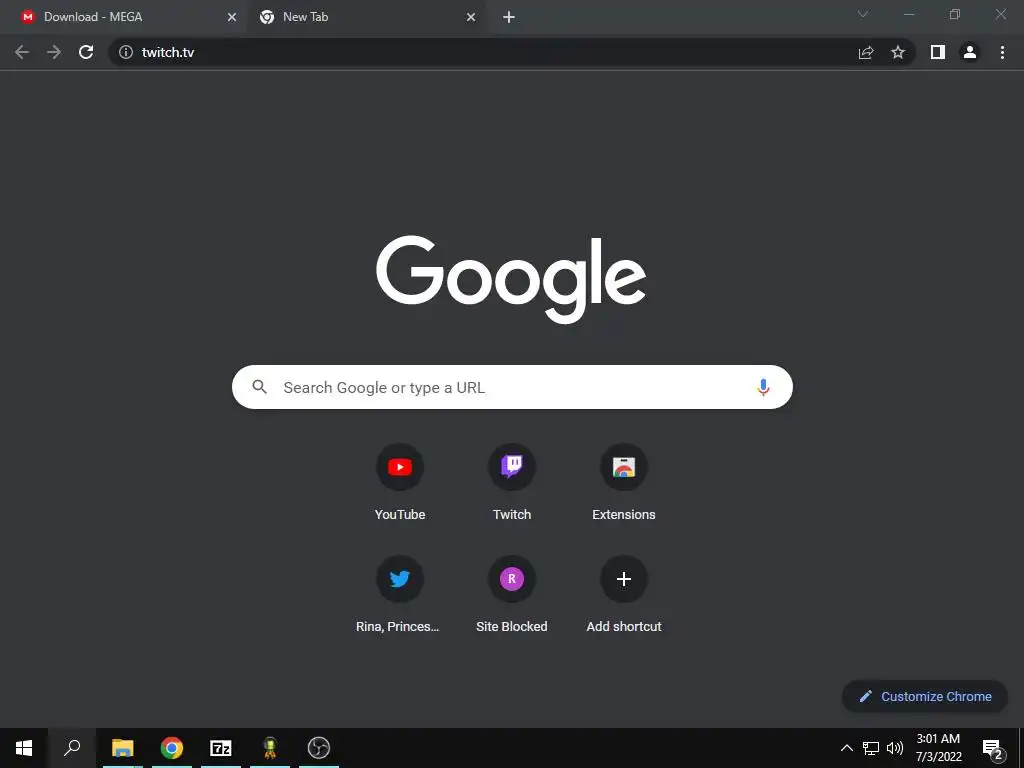Switch to the Download - MEGA tab
Image resolution: width=1024 pixels, height=768 pixels.
click(x=124, y=17)
